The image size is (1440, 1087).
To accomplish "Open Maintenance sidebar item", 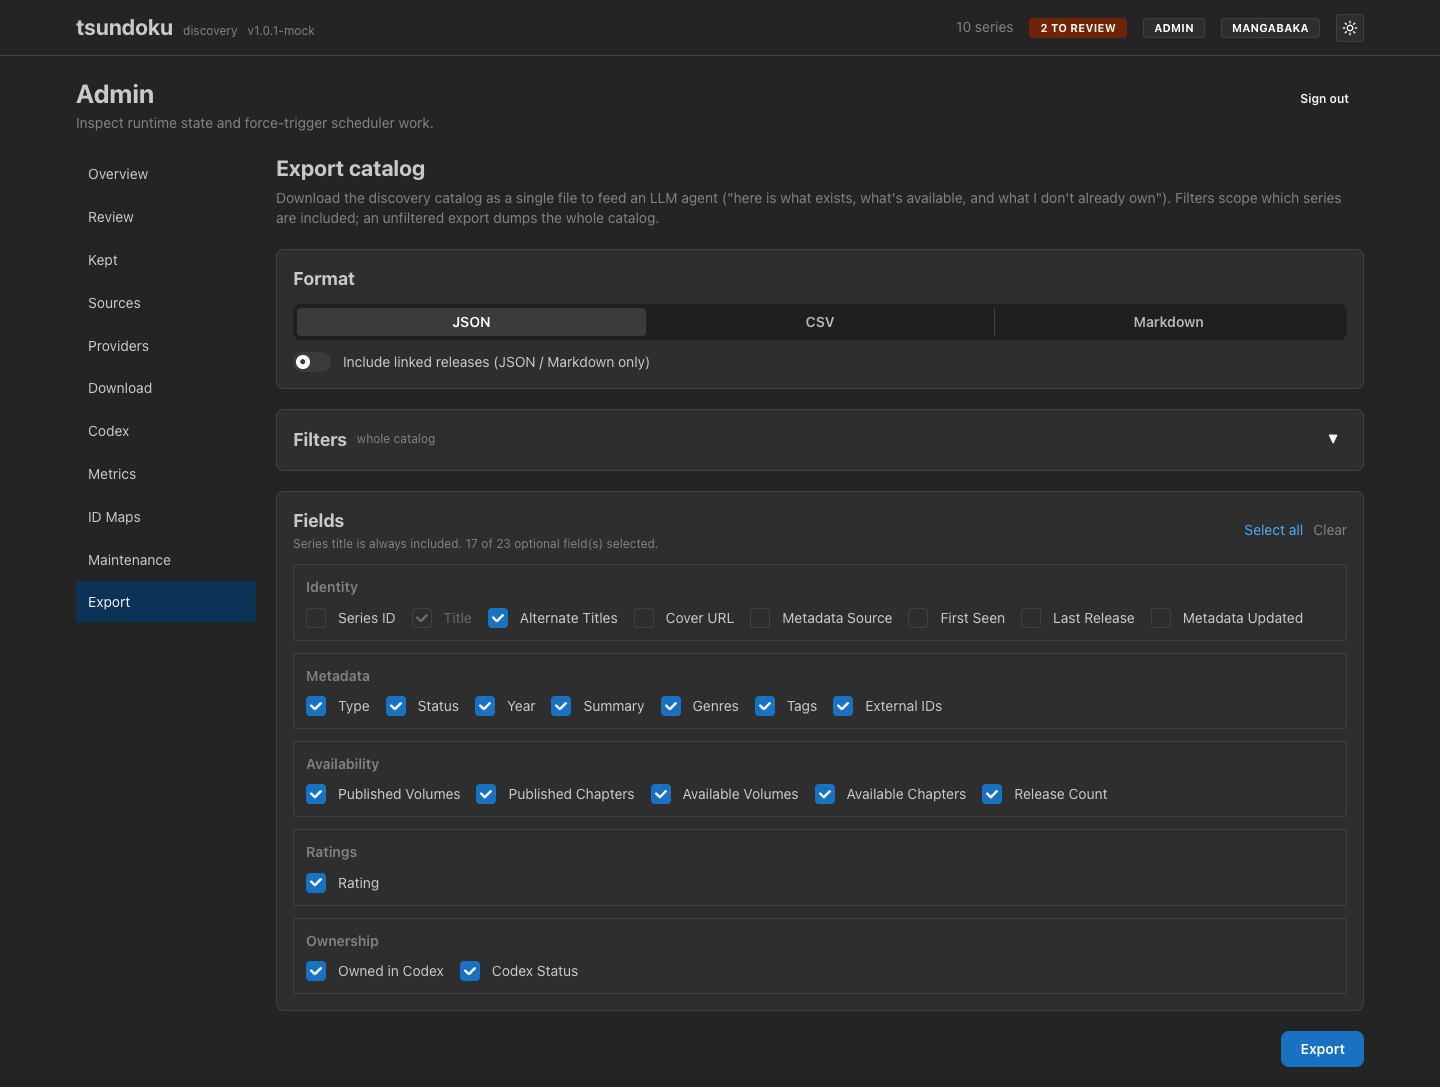I will tap(166, 560).
